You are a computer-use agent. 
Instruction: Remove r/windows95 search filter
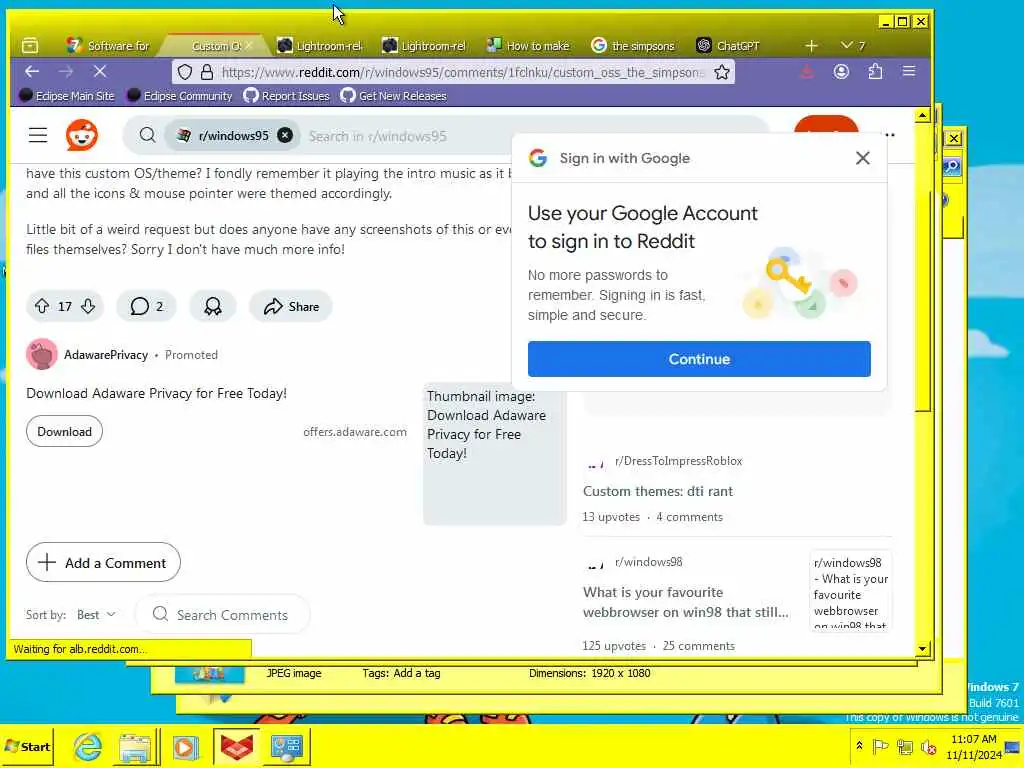tap(285, 135)
